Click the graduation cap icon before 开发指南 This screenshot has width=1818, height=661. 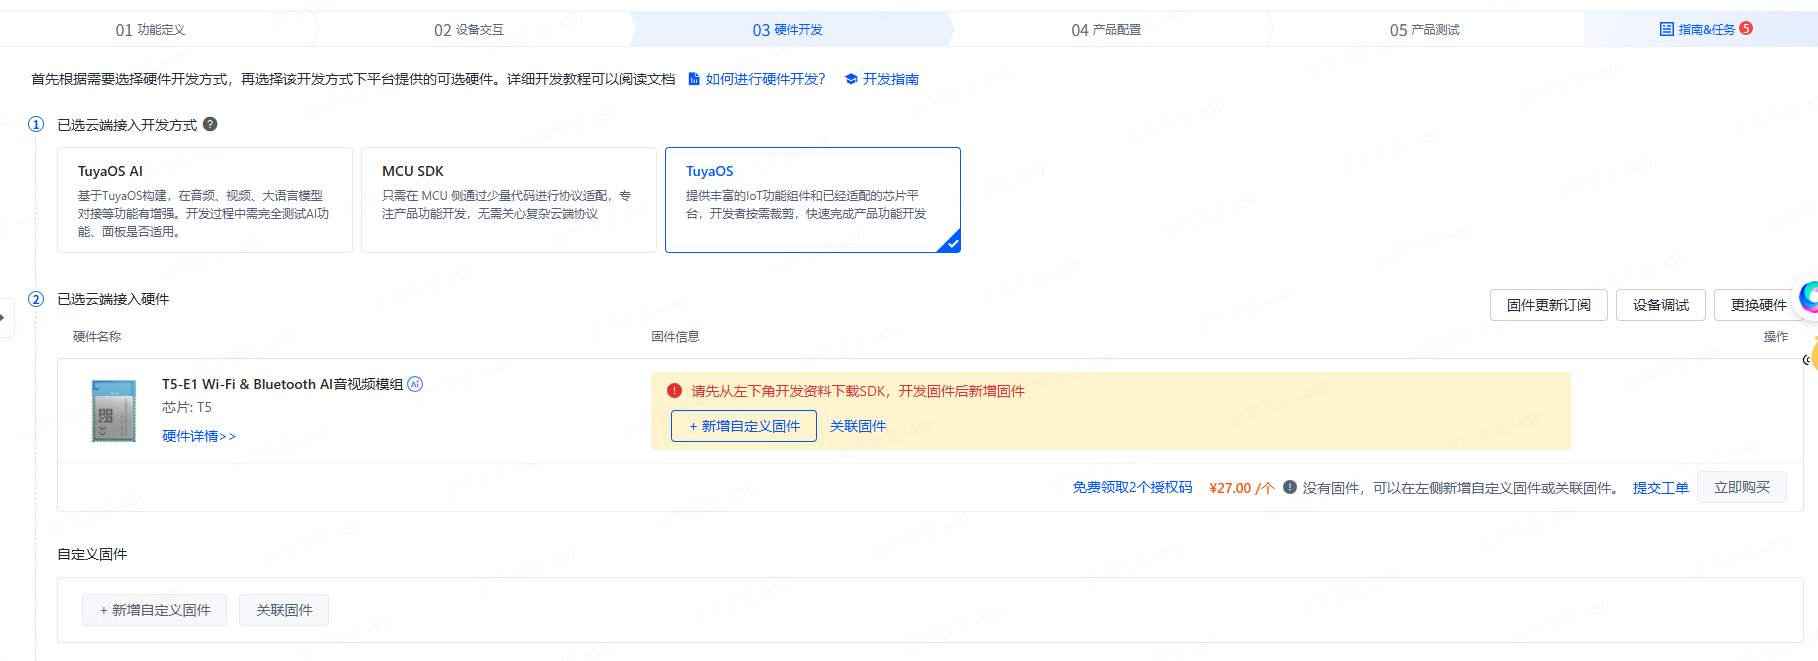coord(851,79)
